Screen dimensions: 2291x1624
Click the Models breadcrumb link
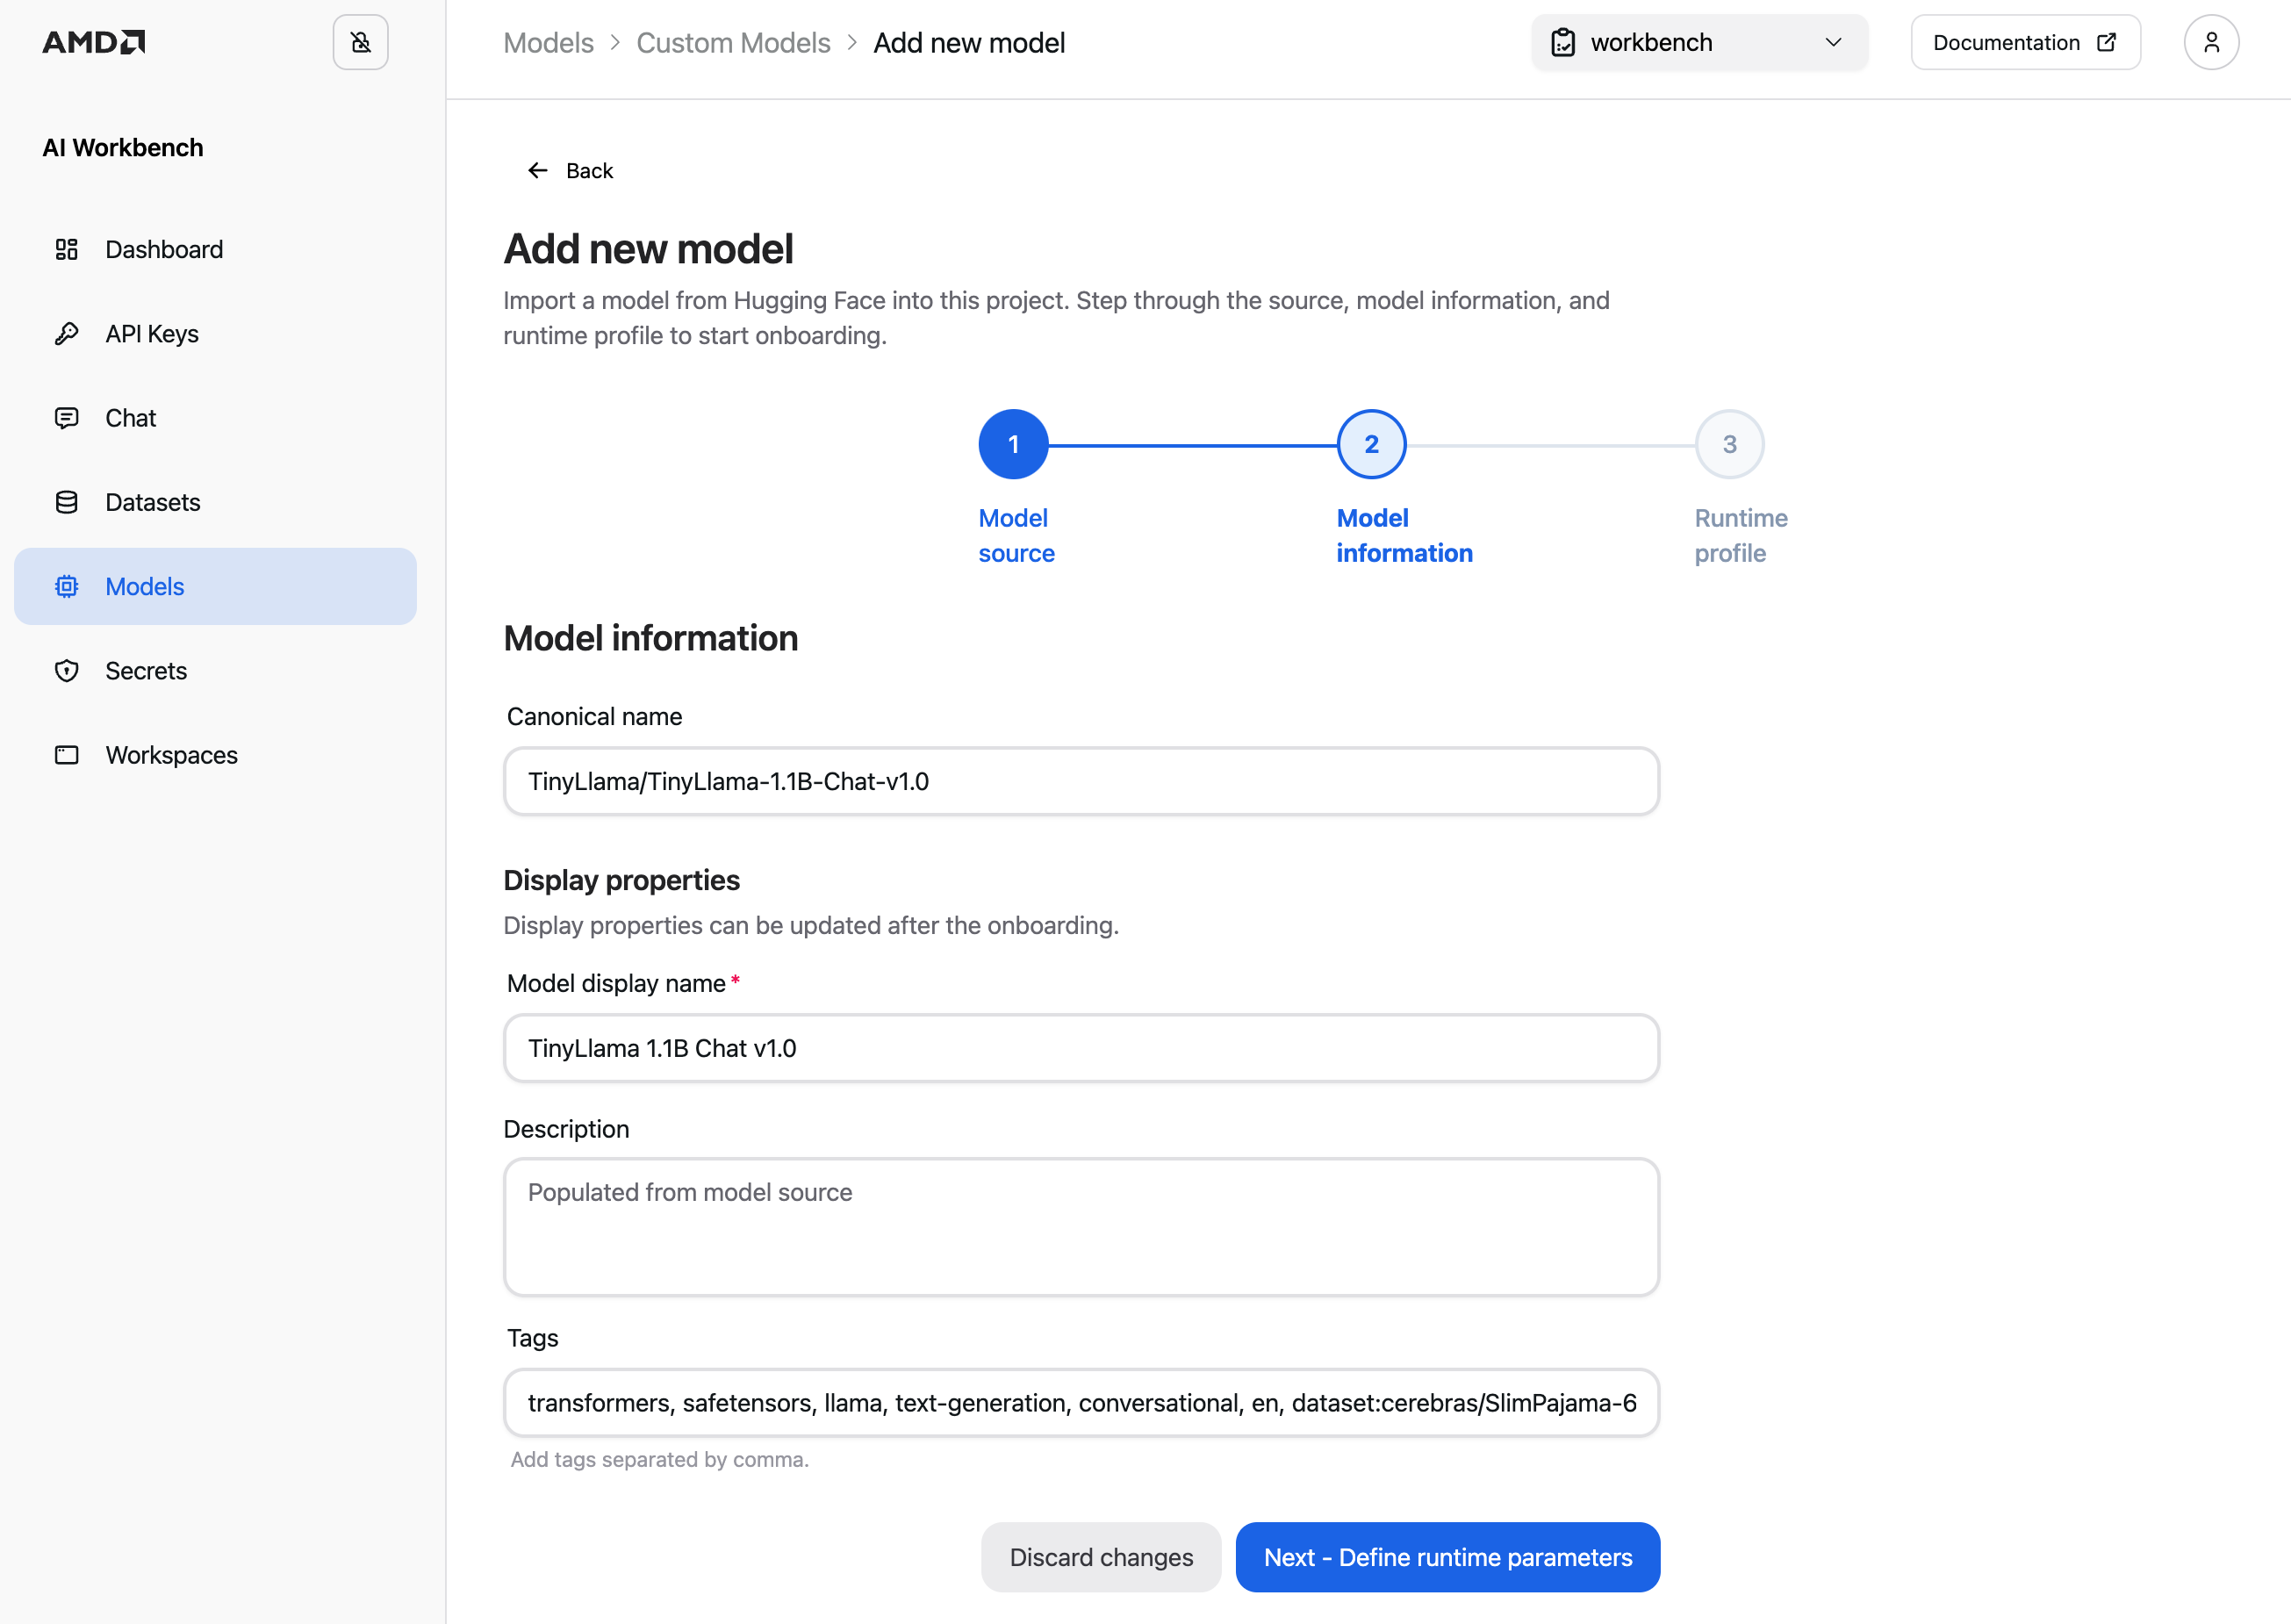[548, 43]
